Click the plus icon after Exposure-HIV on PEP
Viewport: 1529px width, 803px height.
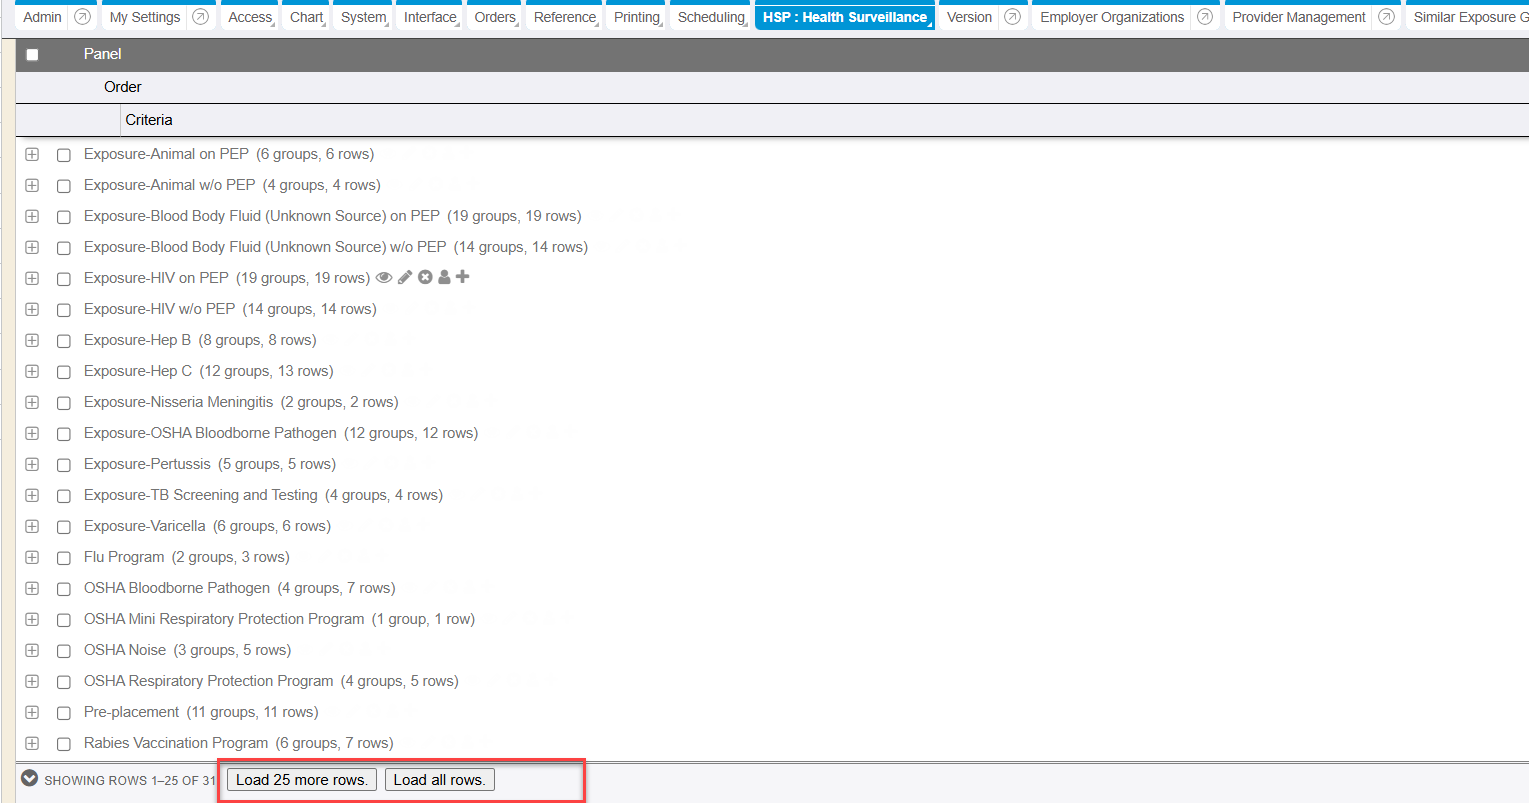click(x=462, y=277)
